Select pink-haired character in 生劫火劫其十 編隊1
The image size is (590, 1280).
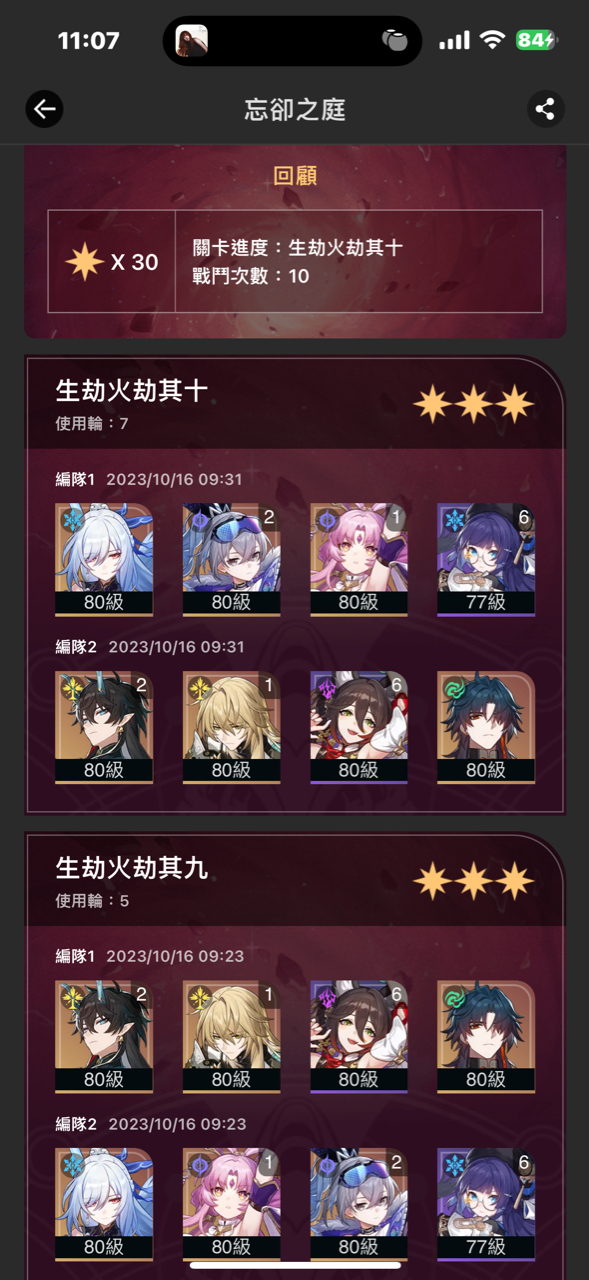[359, 560]
